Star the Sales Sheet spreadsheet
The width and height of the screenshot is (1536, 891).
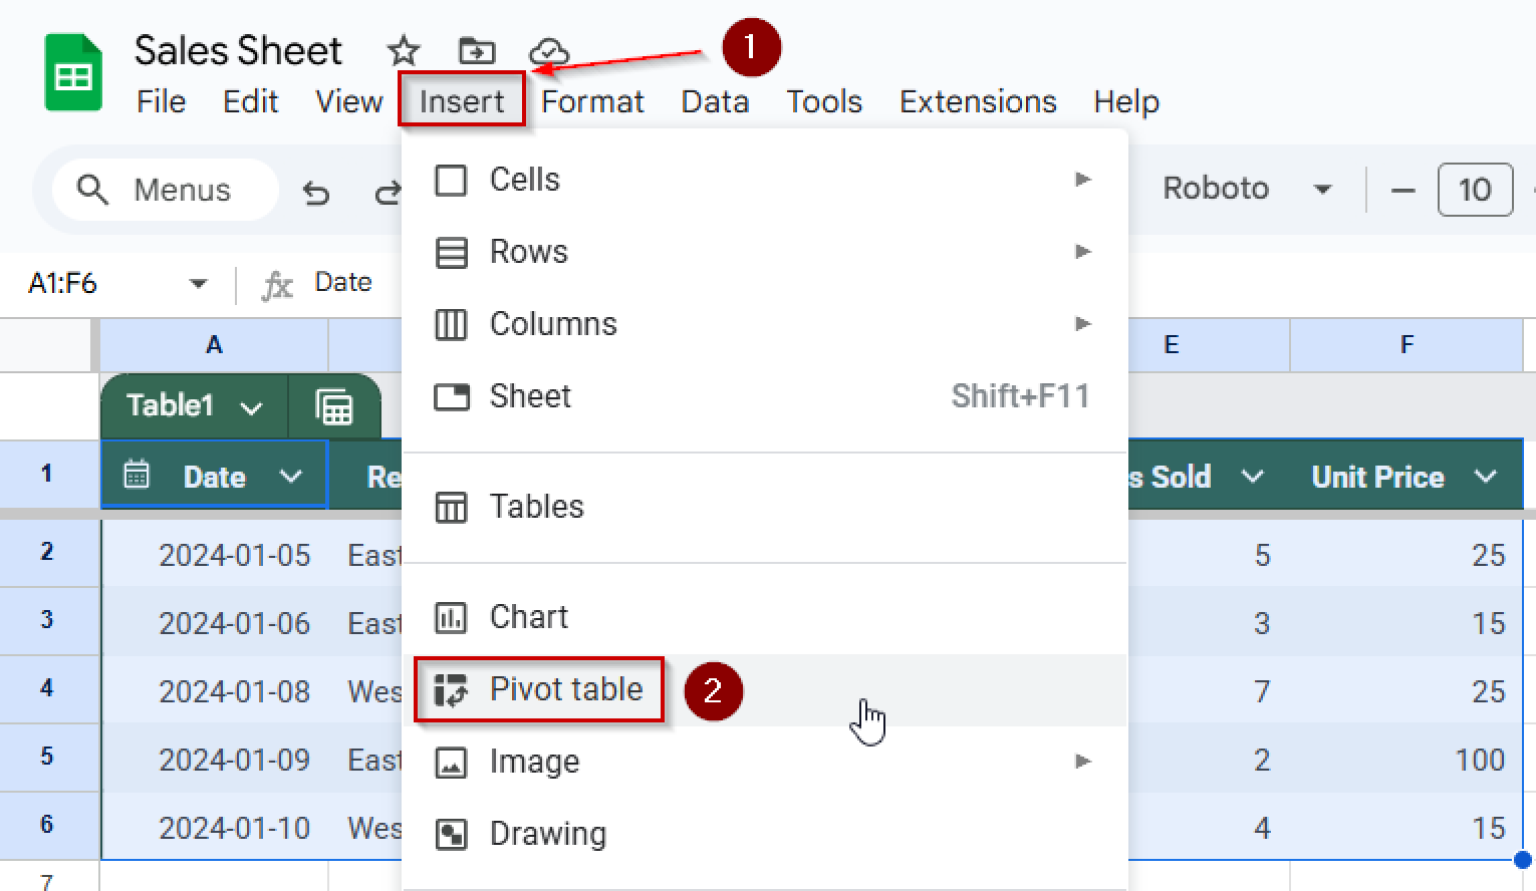[x=403, y=50]
